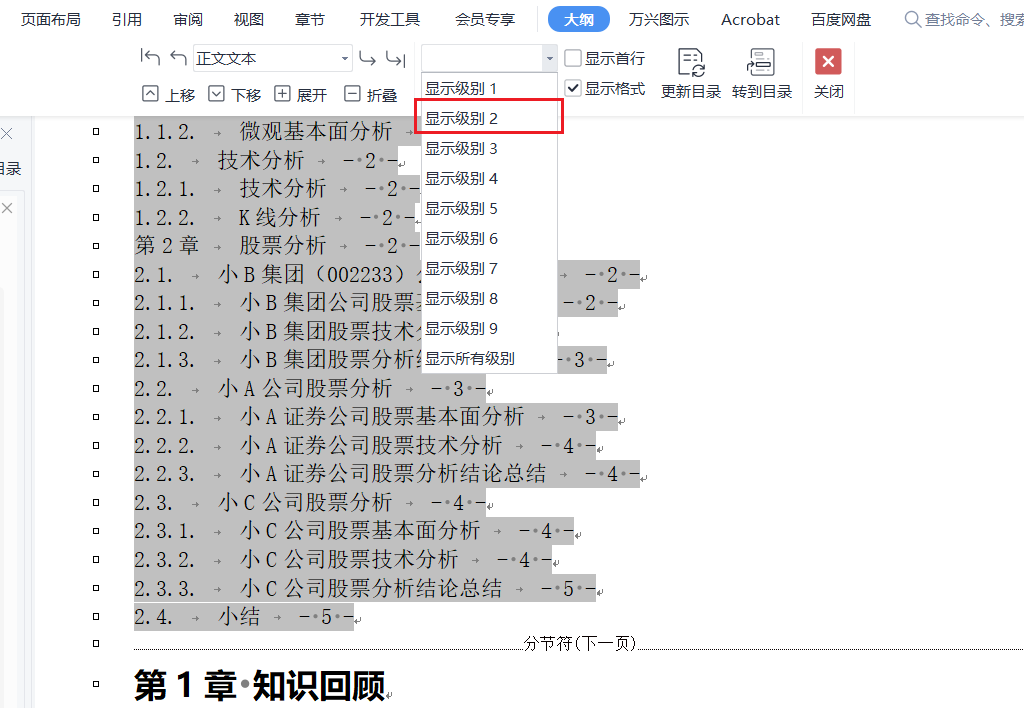
Task: Choose 显示所有级别 in the dropdown
Action: pos(470,358)
